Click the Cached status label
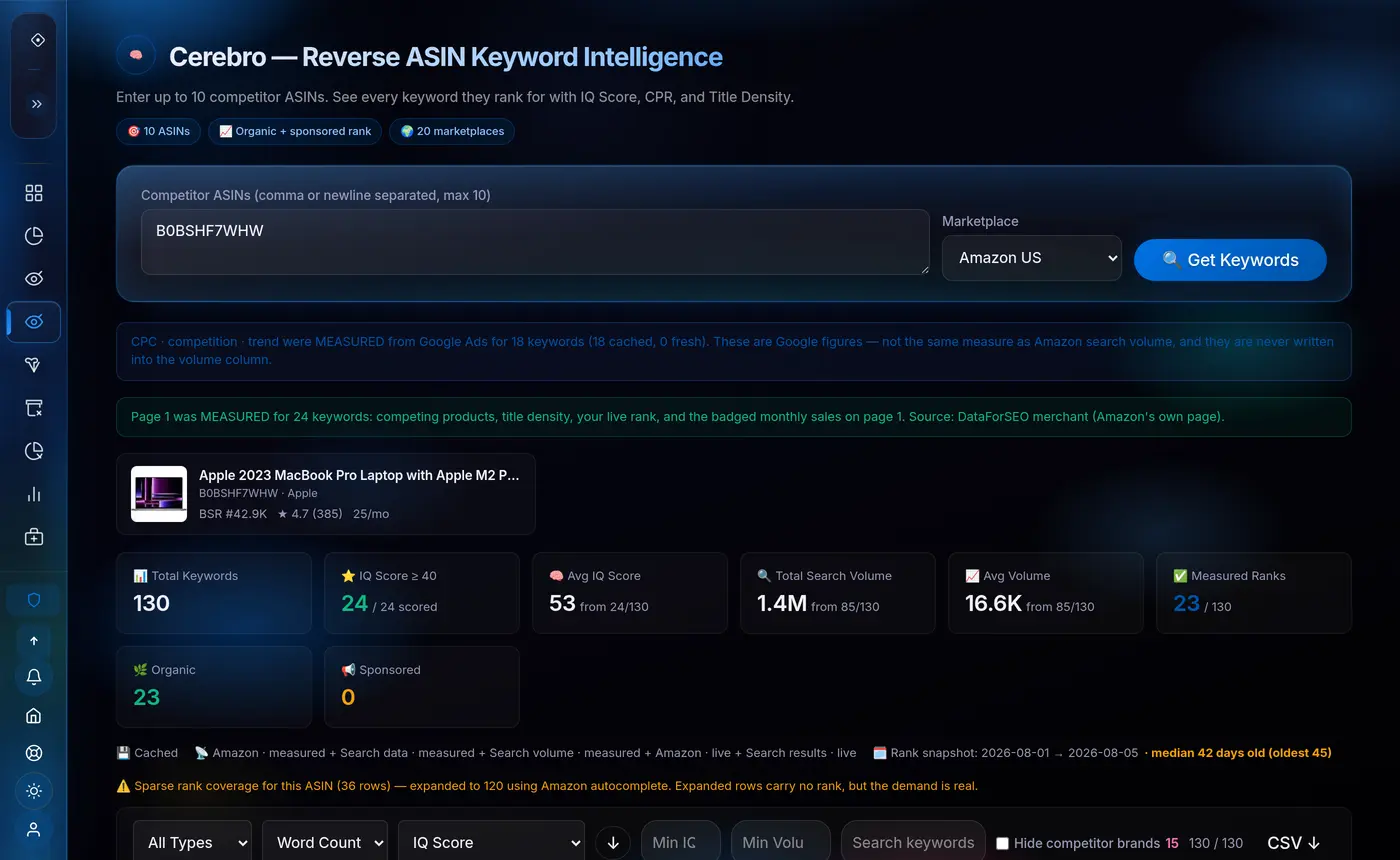The width and height of the screenshot is (1400, 860). coord(147,753)
